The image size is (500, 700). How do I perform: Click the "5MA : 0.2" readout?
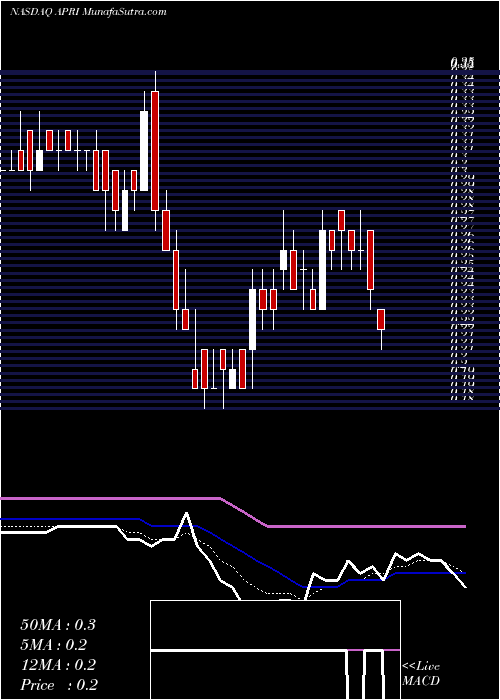point(54,645)
